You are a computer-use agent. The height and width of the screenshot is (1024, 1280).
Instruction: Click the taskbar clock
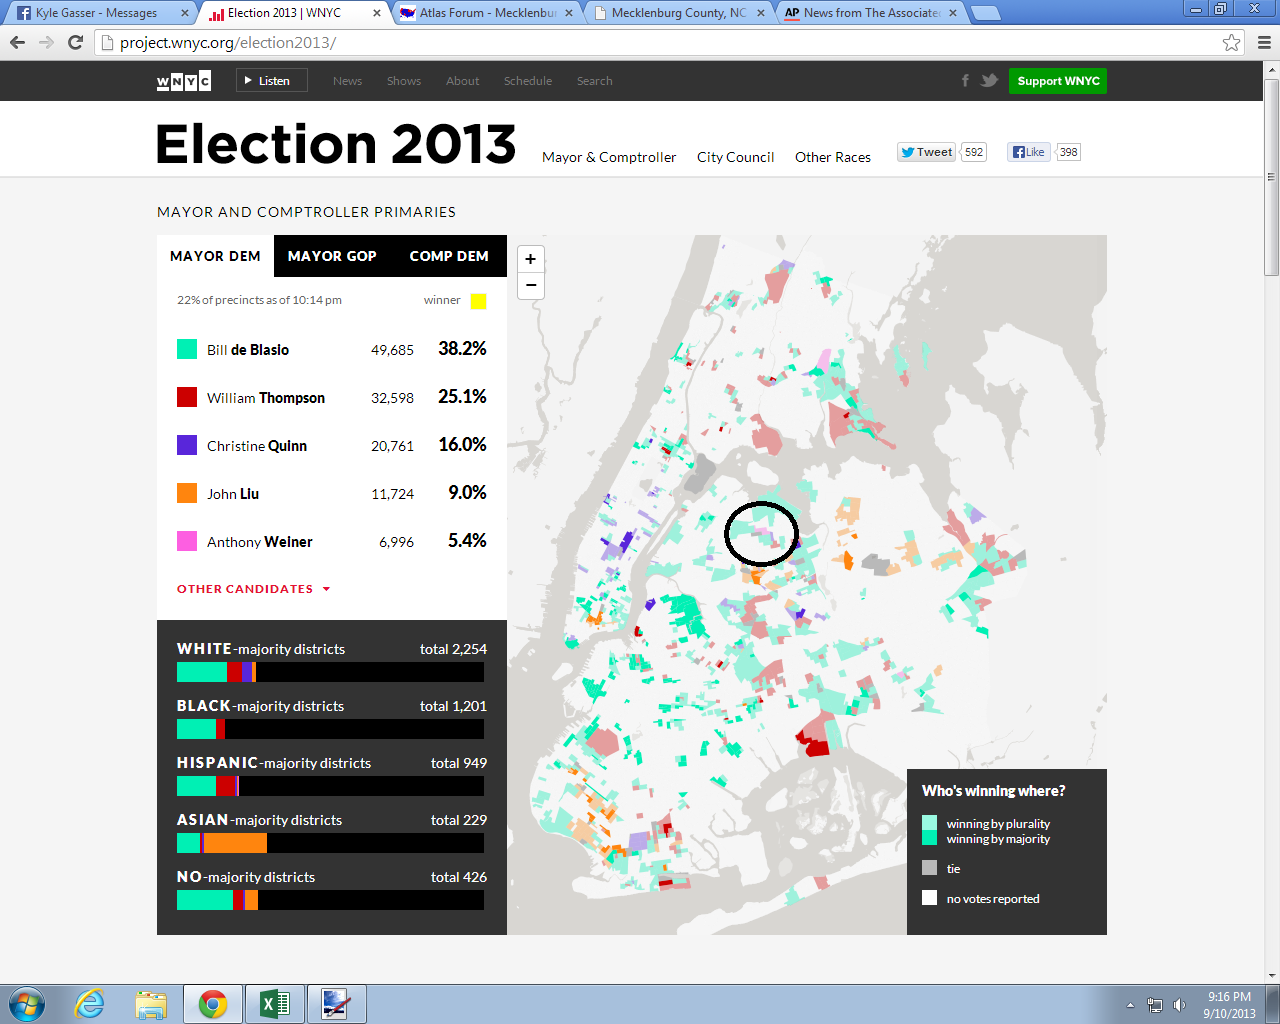click(1229, 1005)
